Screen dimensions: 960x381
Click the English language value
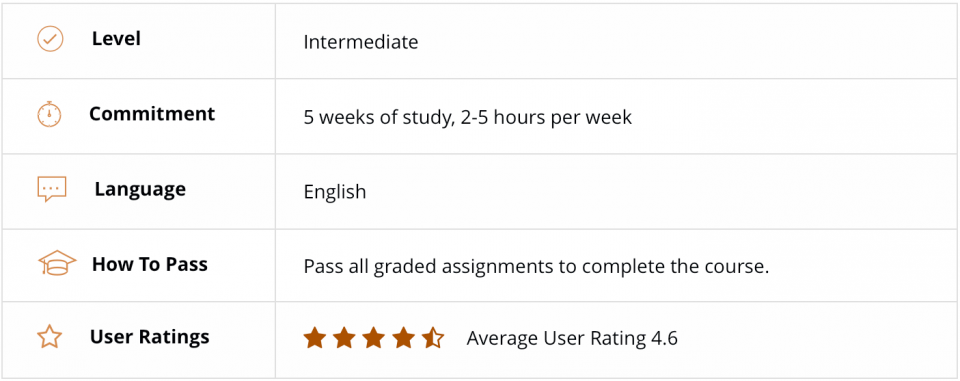335,192
